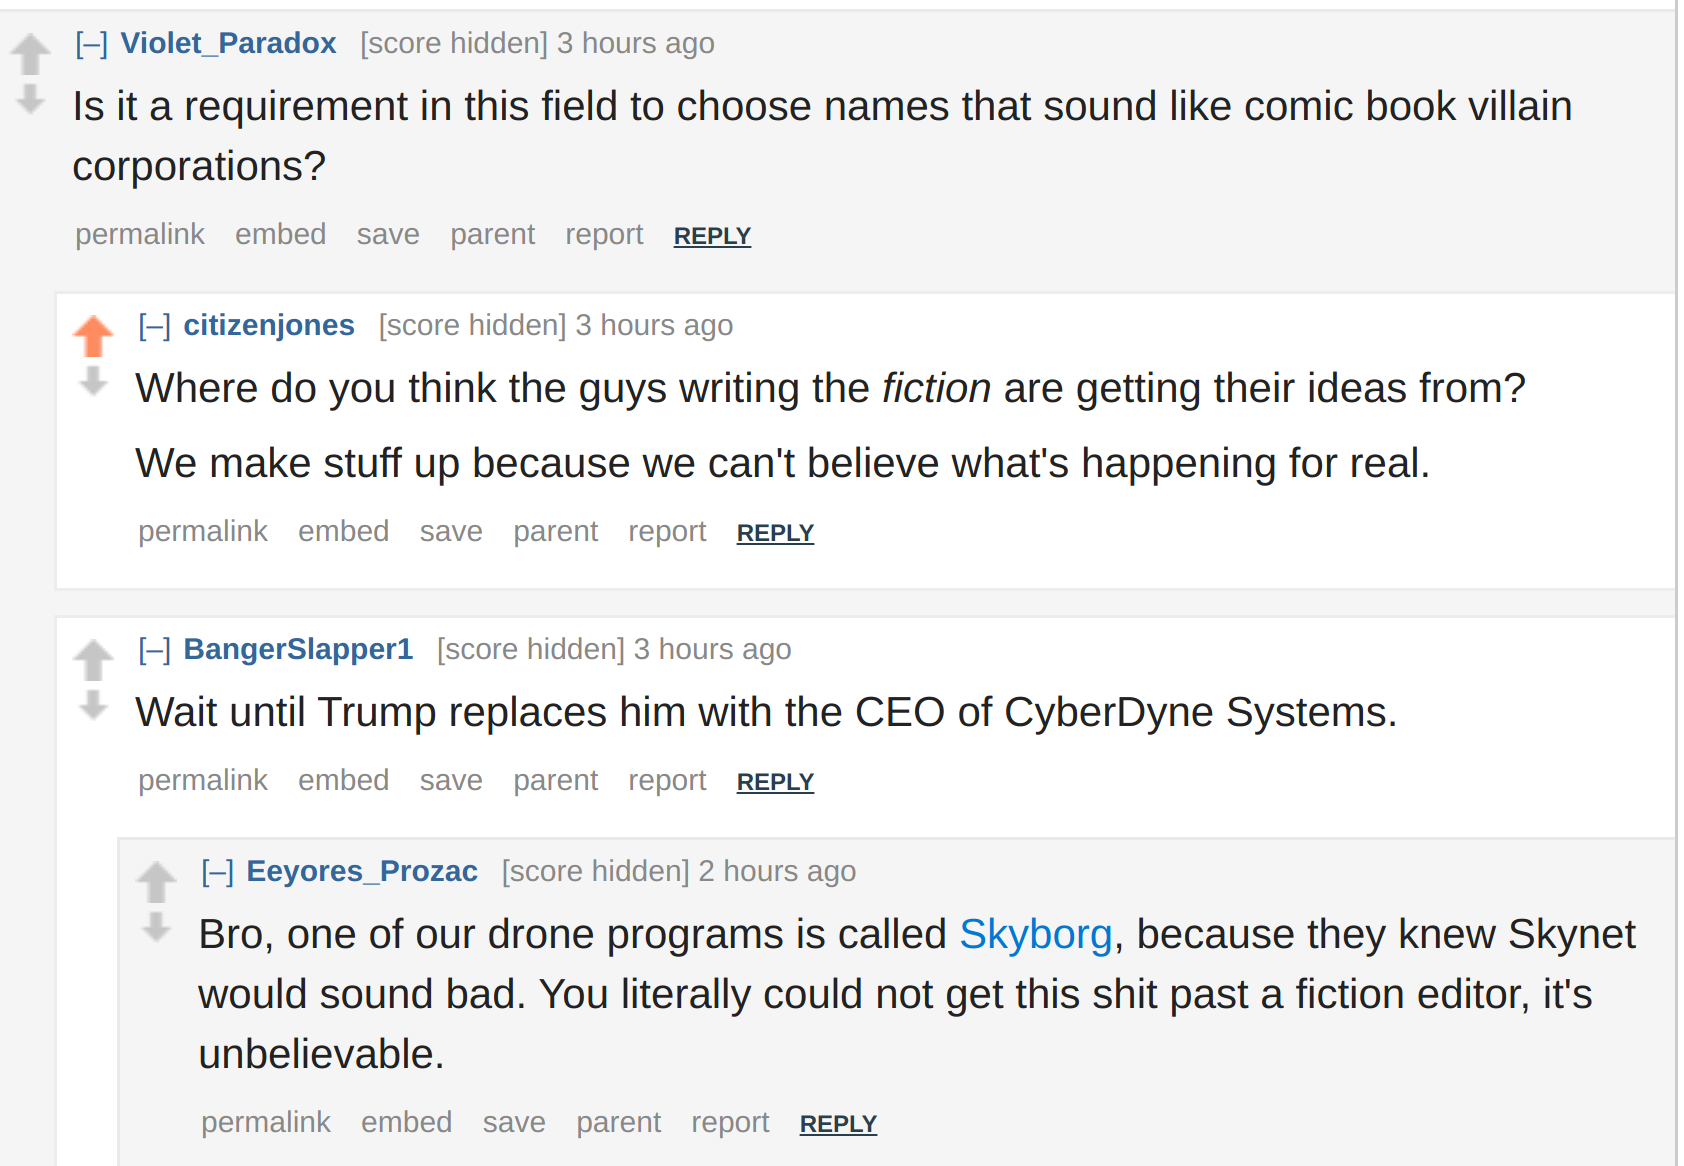Screen dimensions: 1684x1166
Task: Reply to Eeyores_Prozac's comment
Action: pyautogui.click(x=838, y=1124)
